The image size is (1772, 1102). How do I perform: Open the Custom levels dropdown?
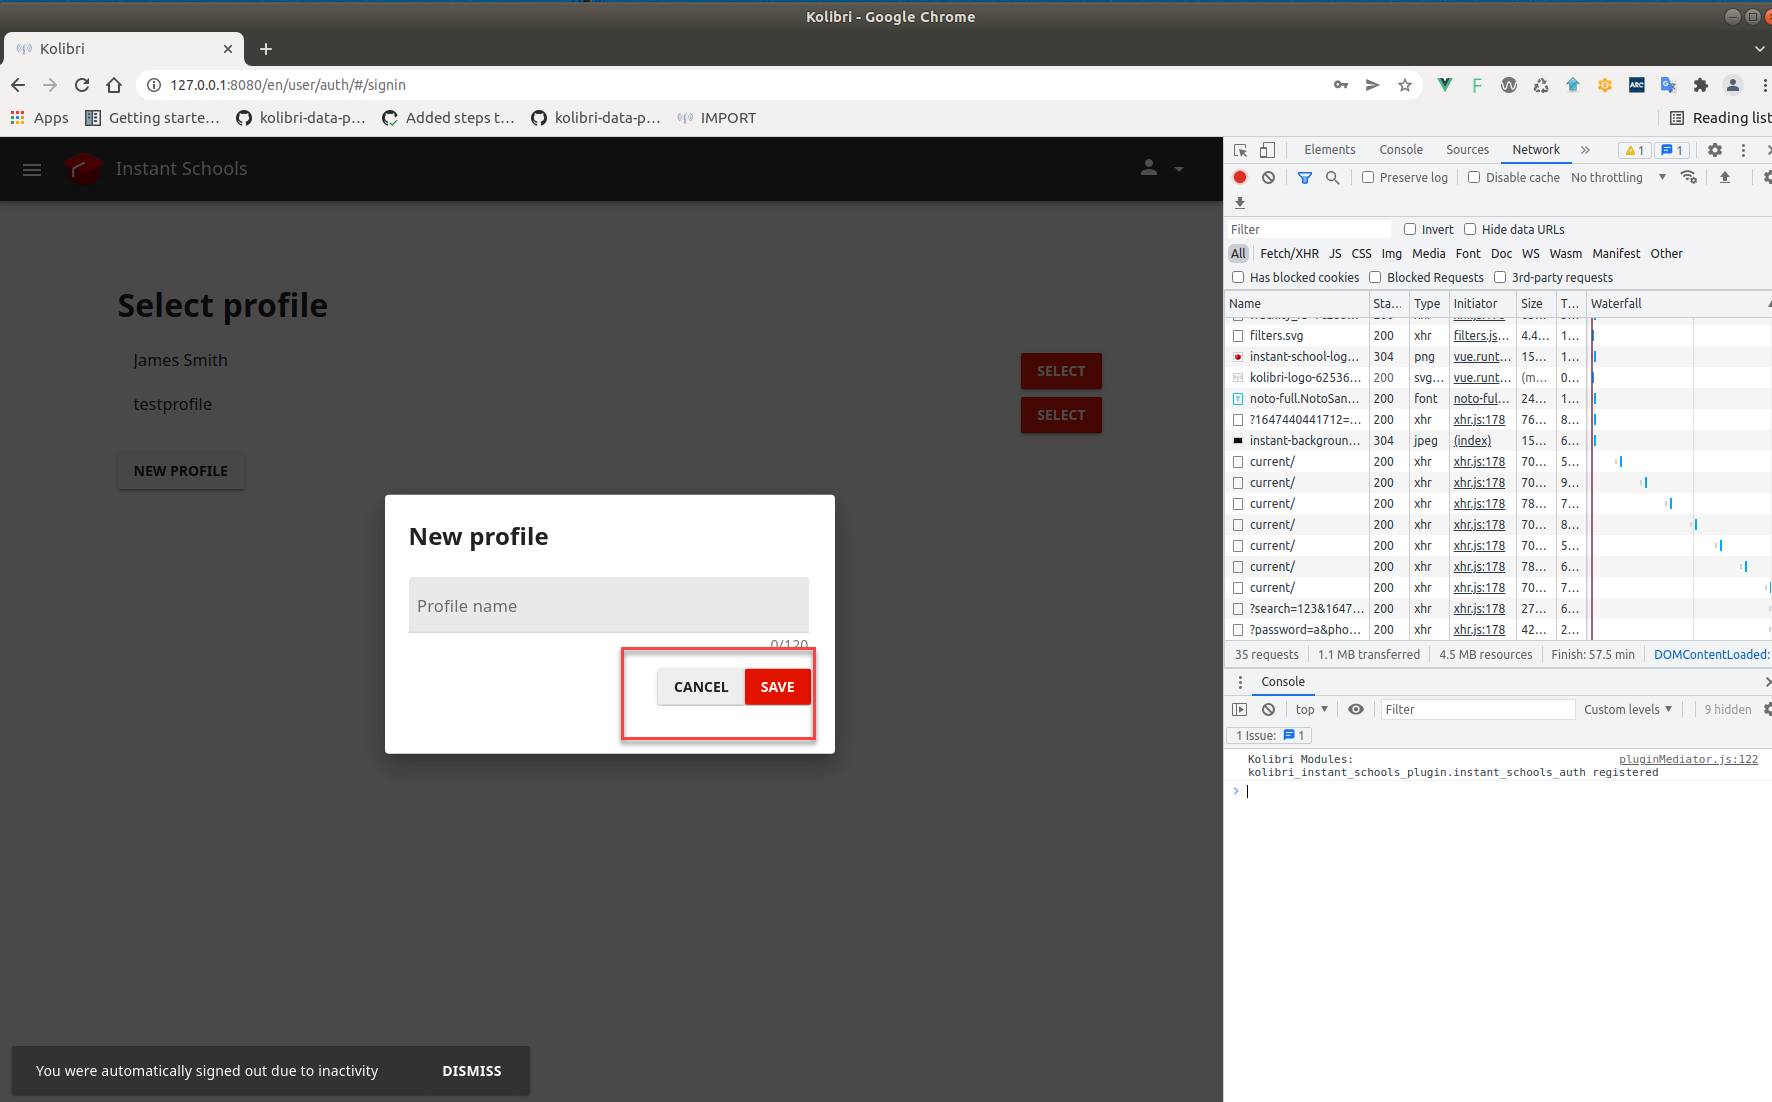click(x=1627, y=709)
